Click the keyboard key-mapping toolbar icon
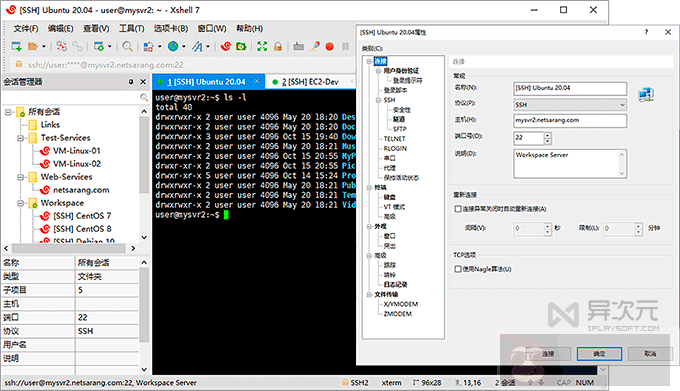Image resolution: width=680 pixels, height=391 pixels. click(x=298, y=46)
